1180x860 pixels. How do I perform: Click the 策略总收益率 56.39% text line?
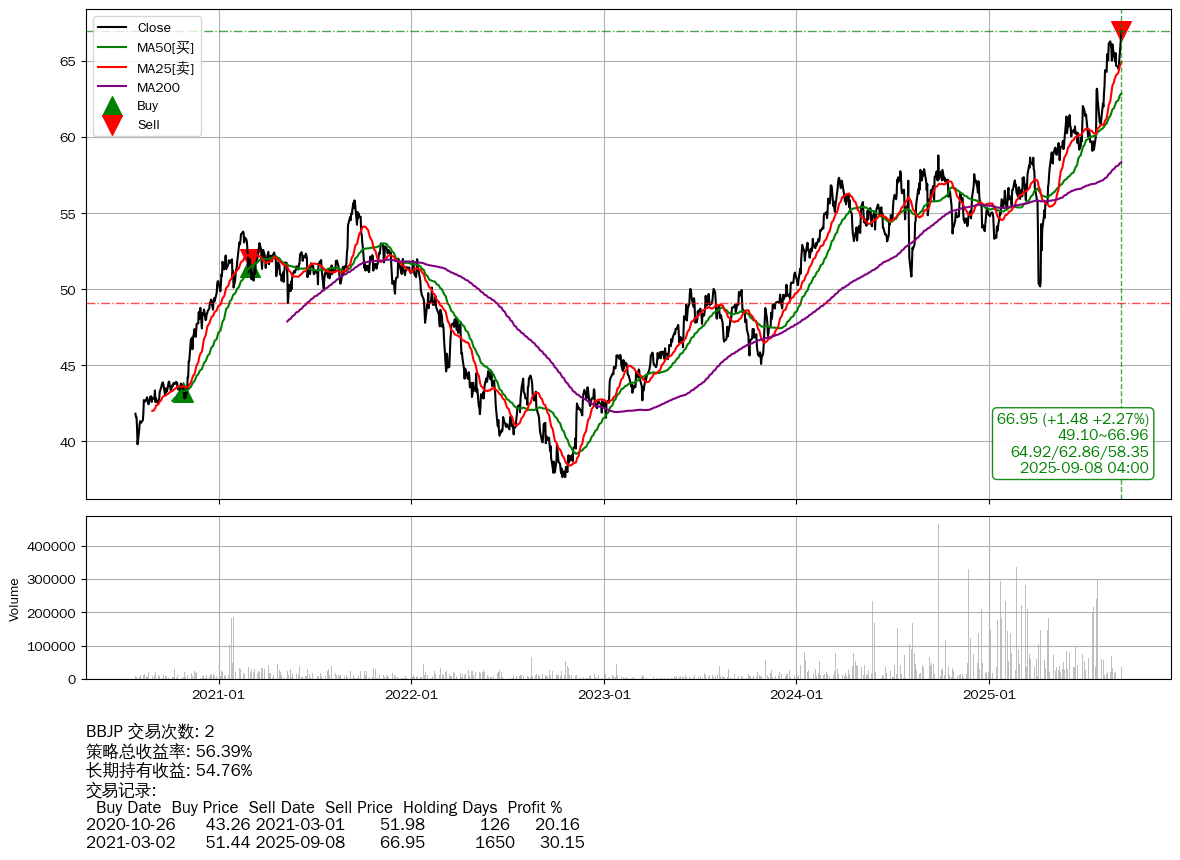tap(169, 751)
